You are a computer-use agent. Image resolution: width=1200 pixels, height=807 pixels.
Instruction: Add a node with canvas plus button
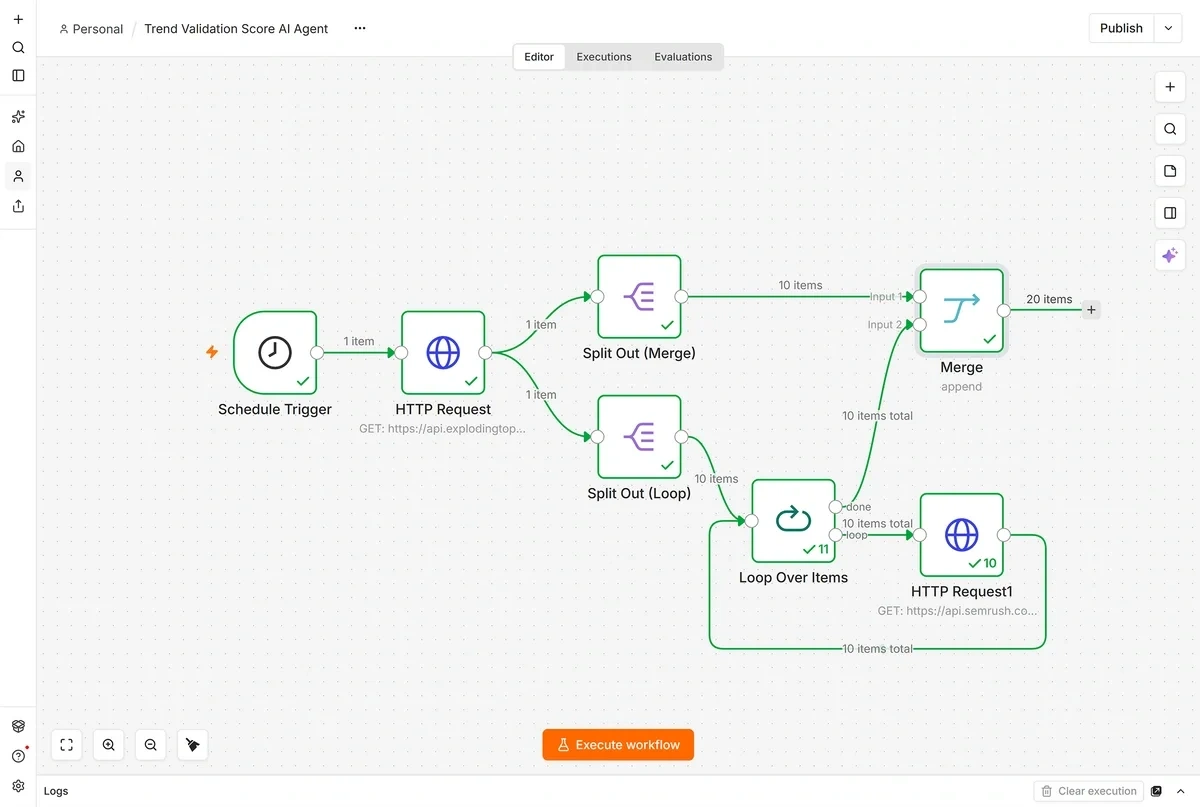click(x=1170, y=87)
